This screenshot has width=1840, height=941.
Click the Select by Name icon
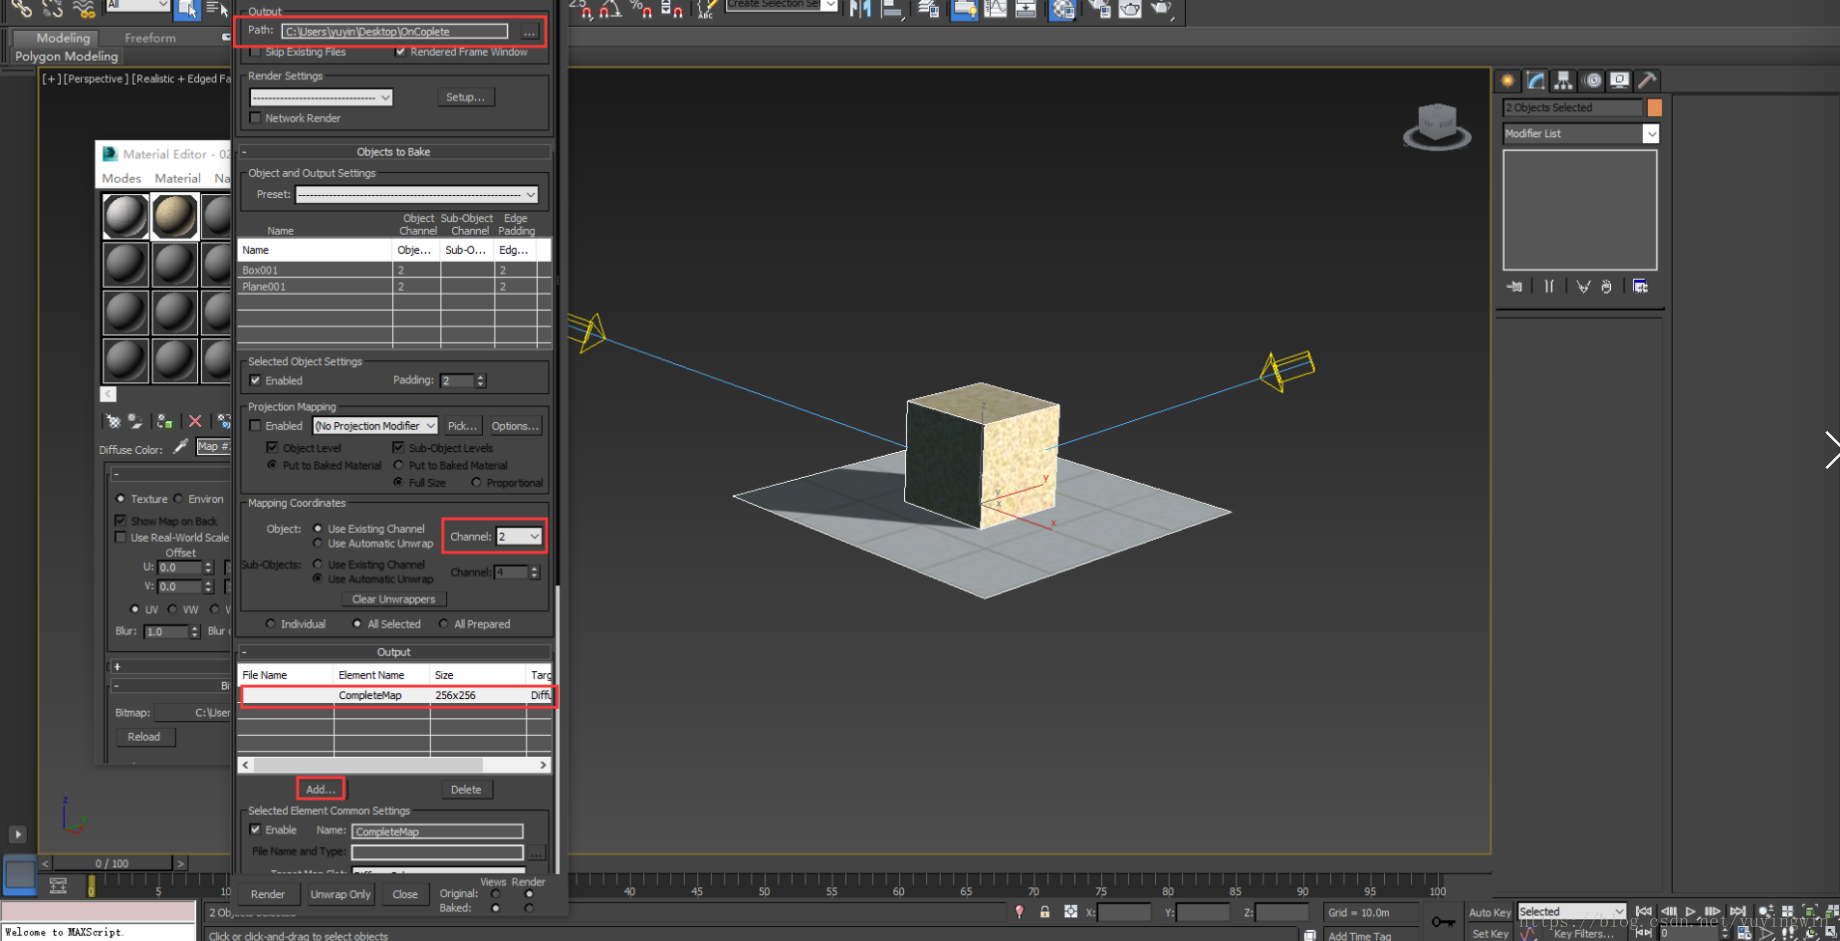[216, 9]
